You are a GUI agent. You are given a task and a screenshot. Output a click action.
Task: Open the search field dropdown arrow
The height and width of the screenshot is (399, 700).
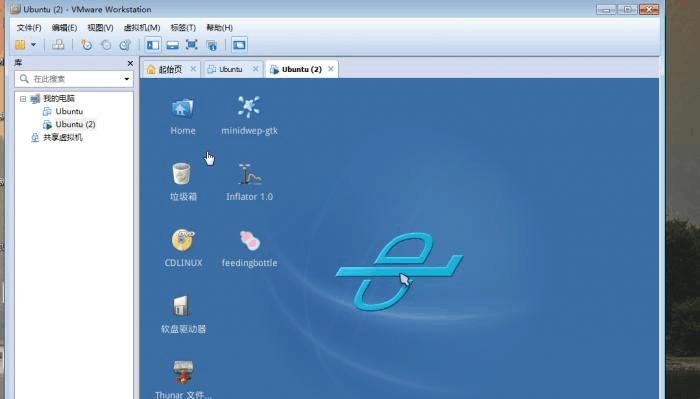pos(127,79)
